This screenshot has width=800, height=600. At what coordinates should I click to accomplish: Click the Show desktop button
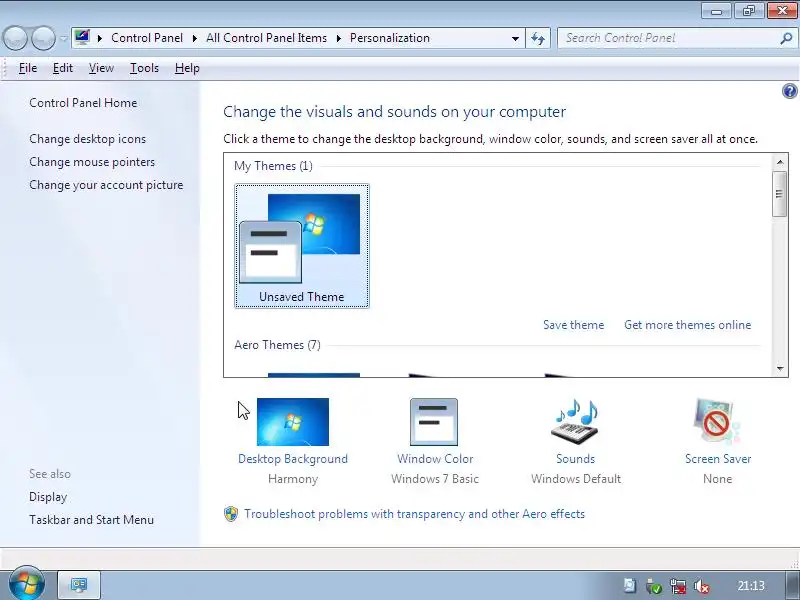pyautogui.click(x=792, y=585)
